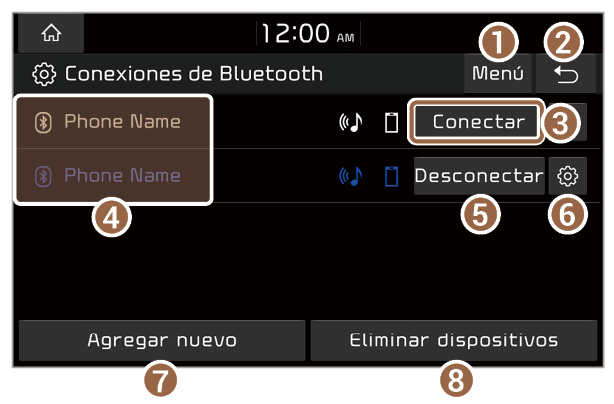The height and width of the screenshot is (404, 614).
Task: Click the Bluetooth icon of second phone
Action: 43,176
